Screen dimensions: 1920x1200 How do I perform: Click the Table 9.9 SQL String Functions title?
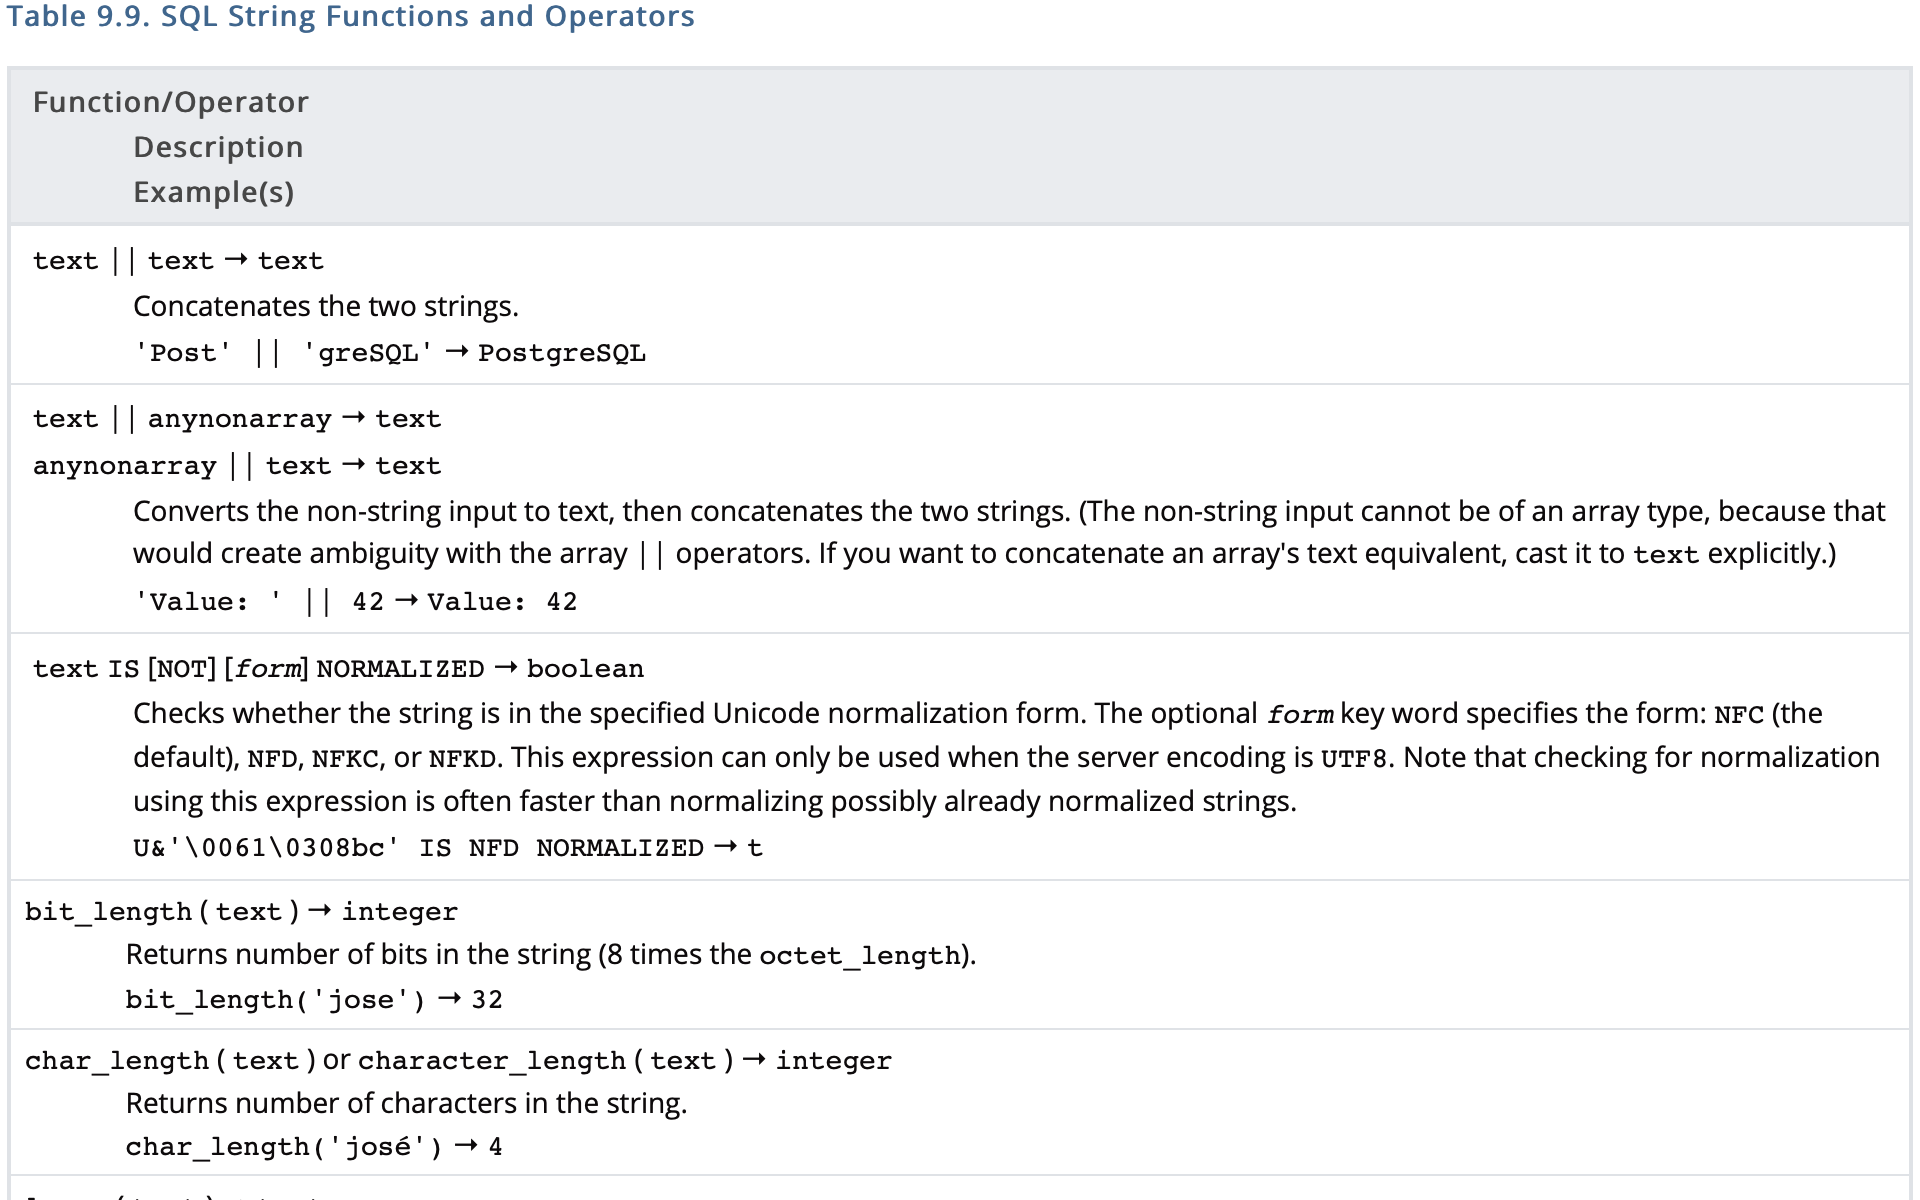[350, 17]
